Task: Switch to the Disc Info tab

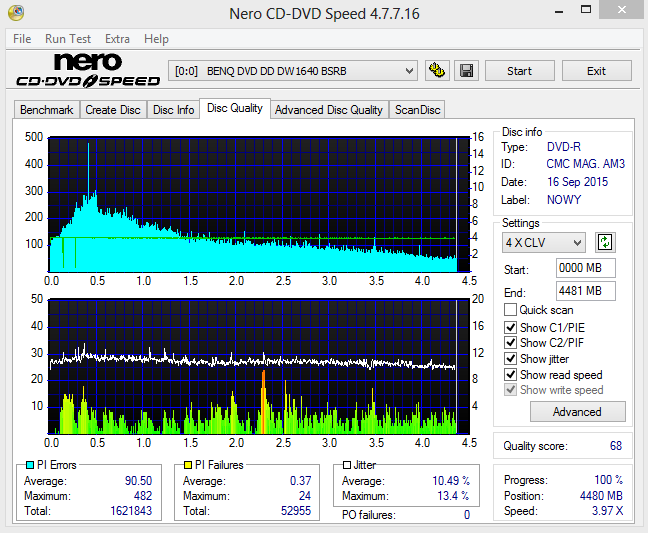Action: click(x=174, y=110)
